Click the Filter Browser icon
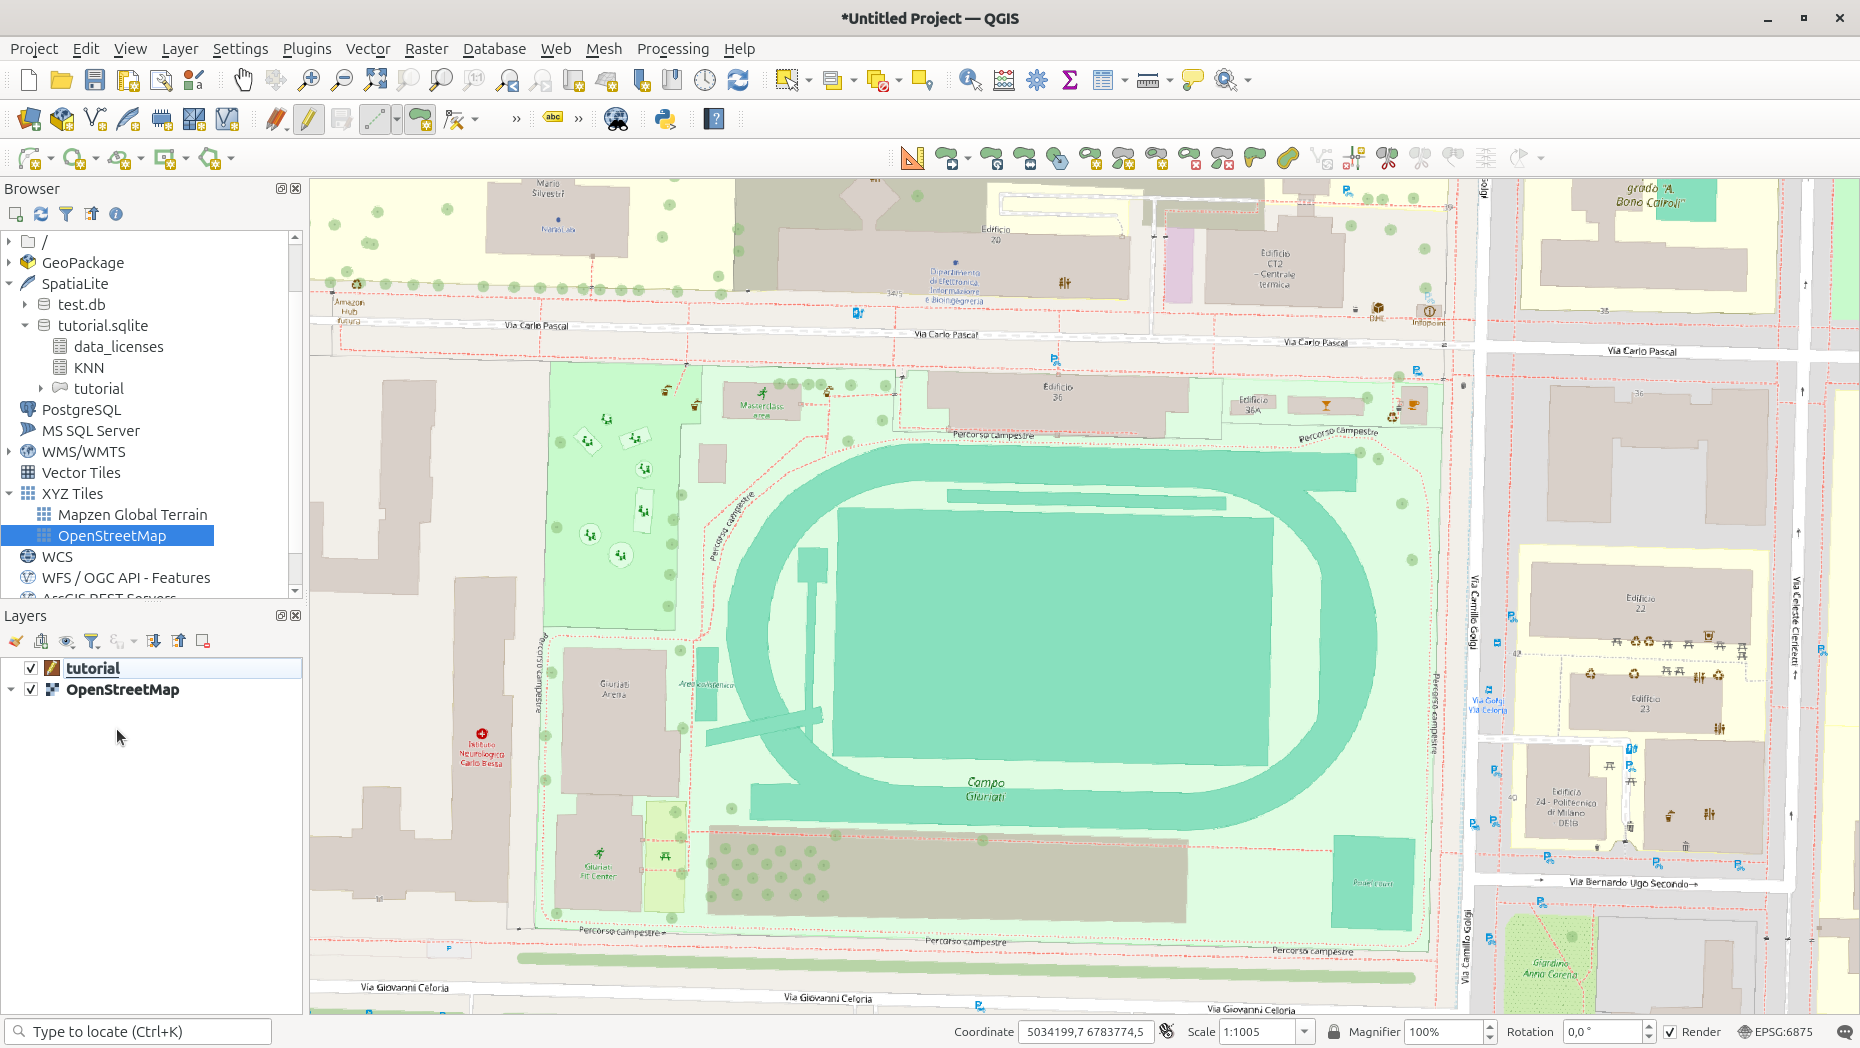The height and width of the screenshot is (1048, 1860). click(66, 214)
